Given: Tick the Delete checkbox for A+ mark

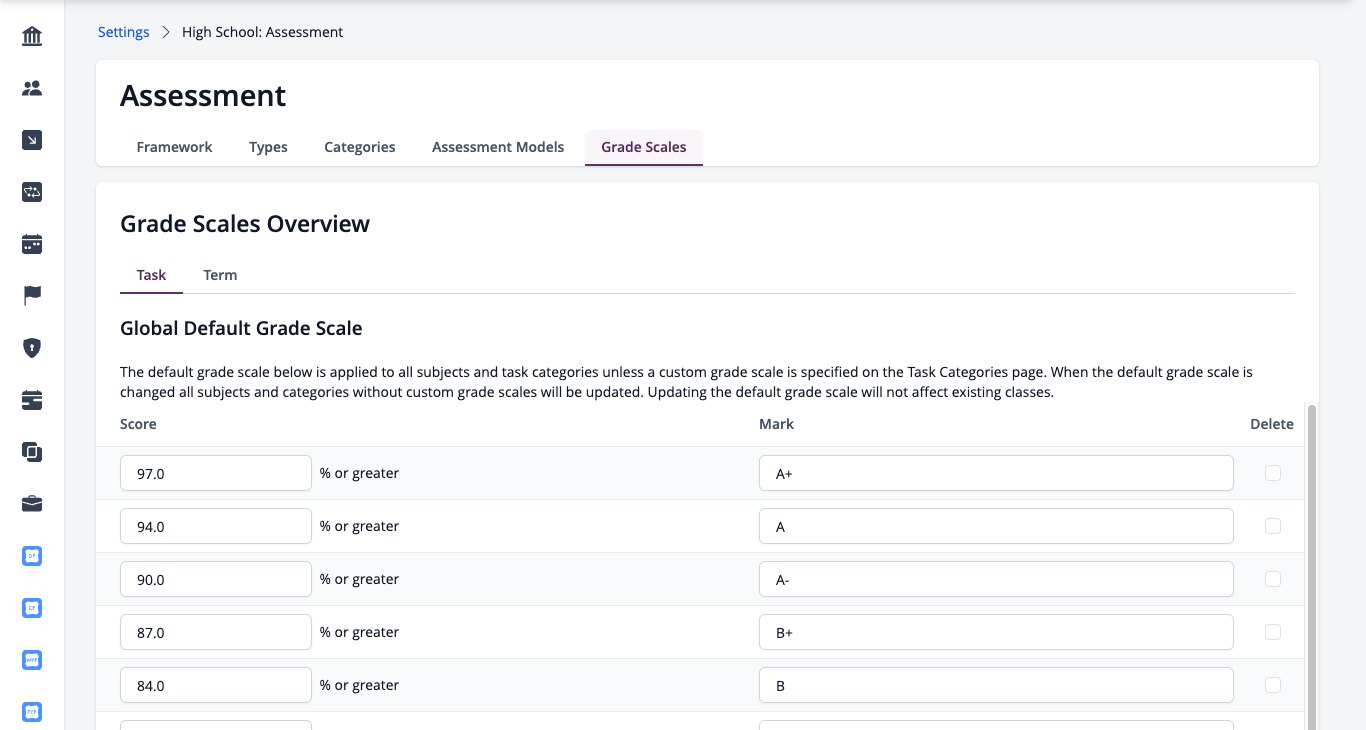Looking at the screenshot, I should pos(1272,473).
